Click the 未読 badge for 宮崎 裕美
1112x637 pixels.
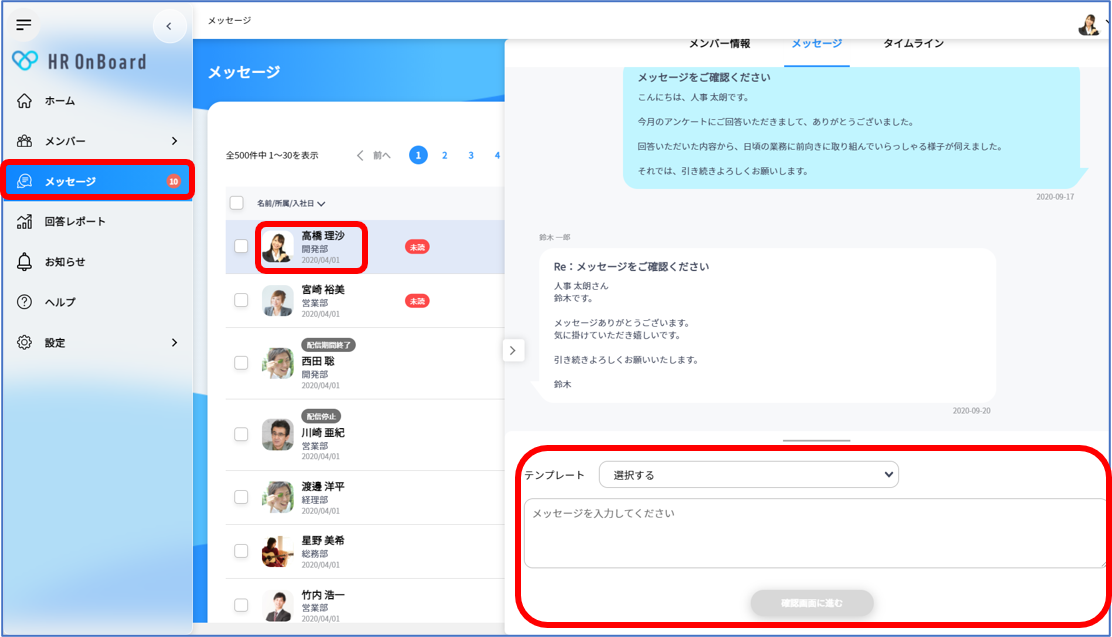(x=417, y=301)
